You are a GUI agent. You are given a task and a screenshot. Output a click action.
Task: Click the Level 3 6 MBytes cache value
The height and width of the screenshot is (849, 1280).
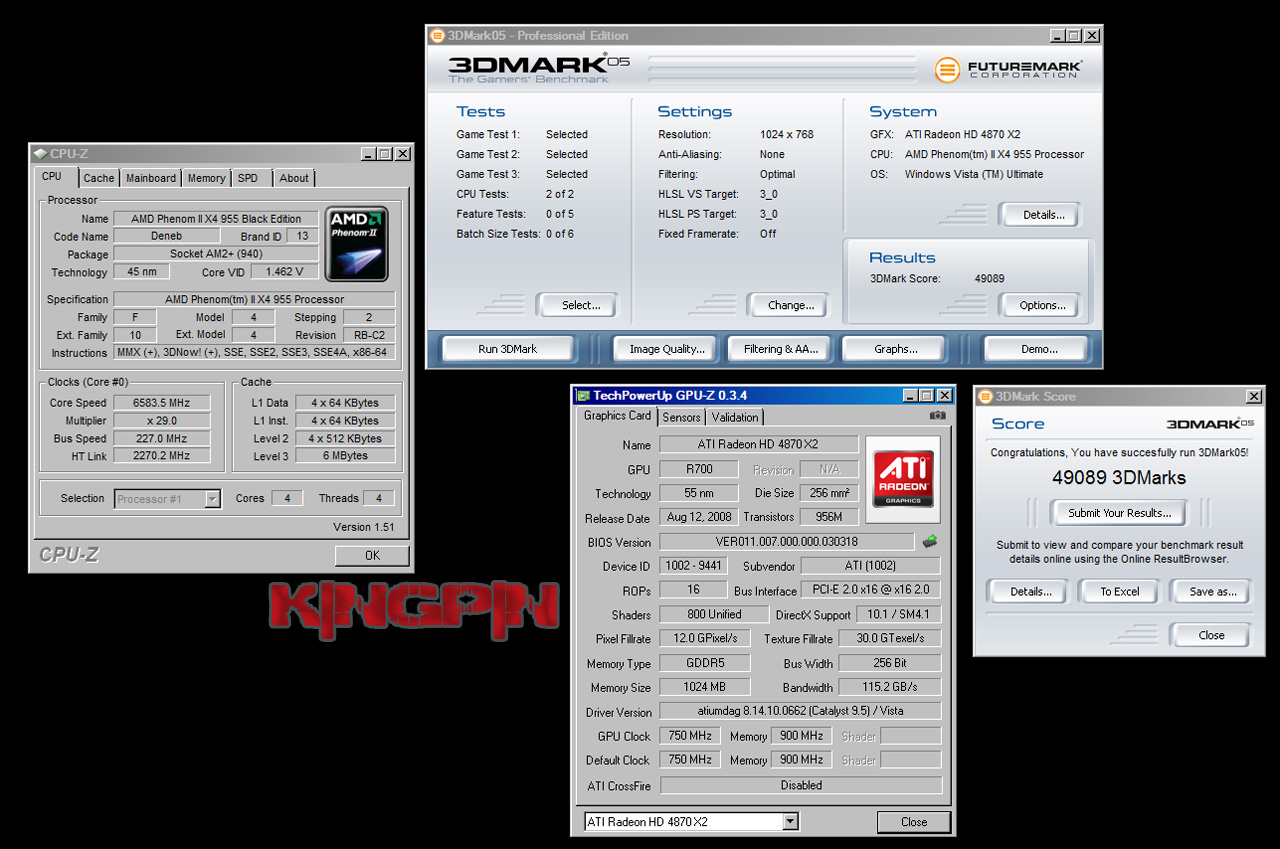[x=345, y=456]
